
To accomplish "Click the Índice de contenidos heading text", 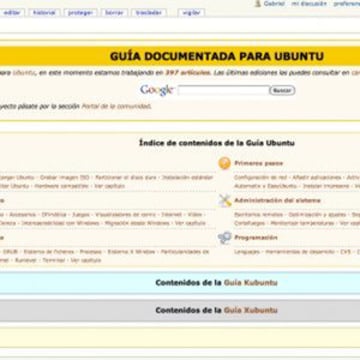I will pyautogui.click(x=217, y=143).
